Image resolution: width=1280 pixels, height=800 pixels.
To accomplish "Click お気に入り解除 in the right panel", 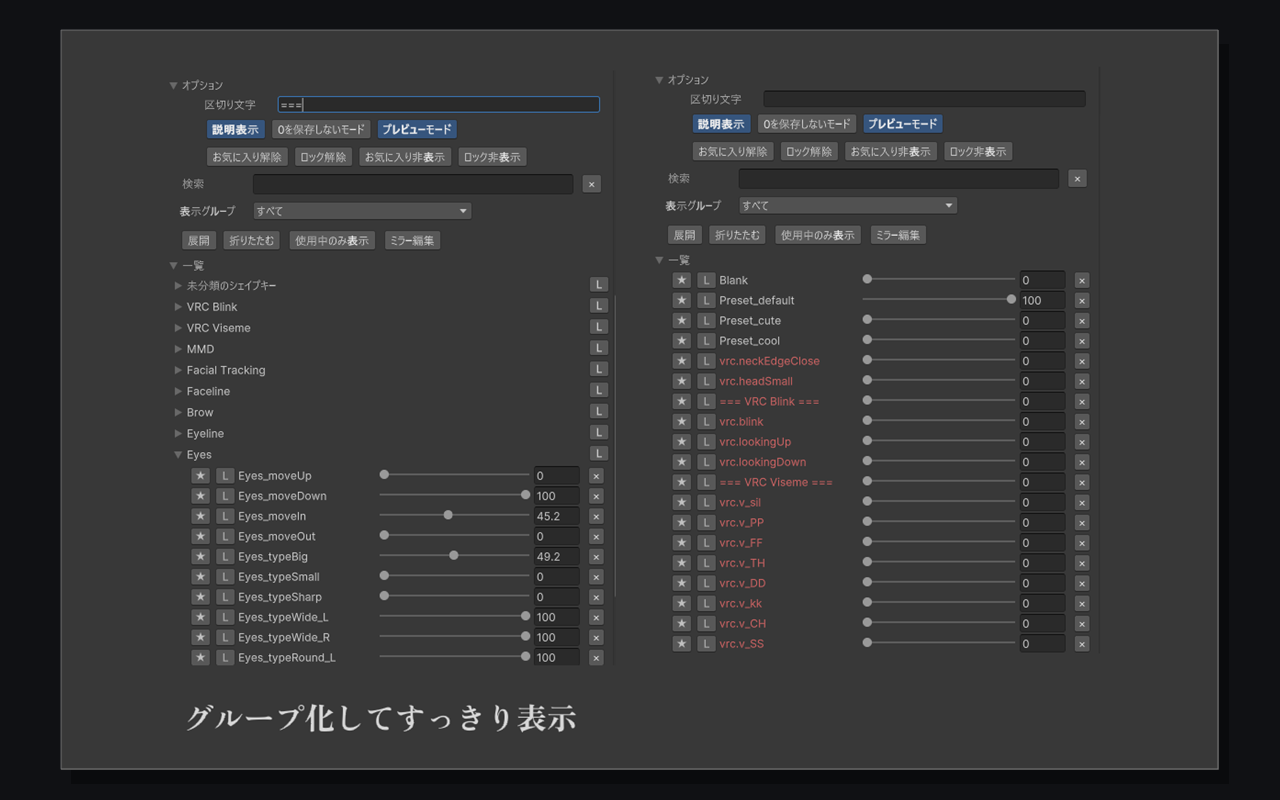I will click(x=733, y=152).
